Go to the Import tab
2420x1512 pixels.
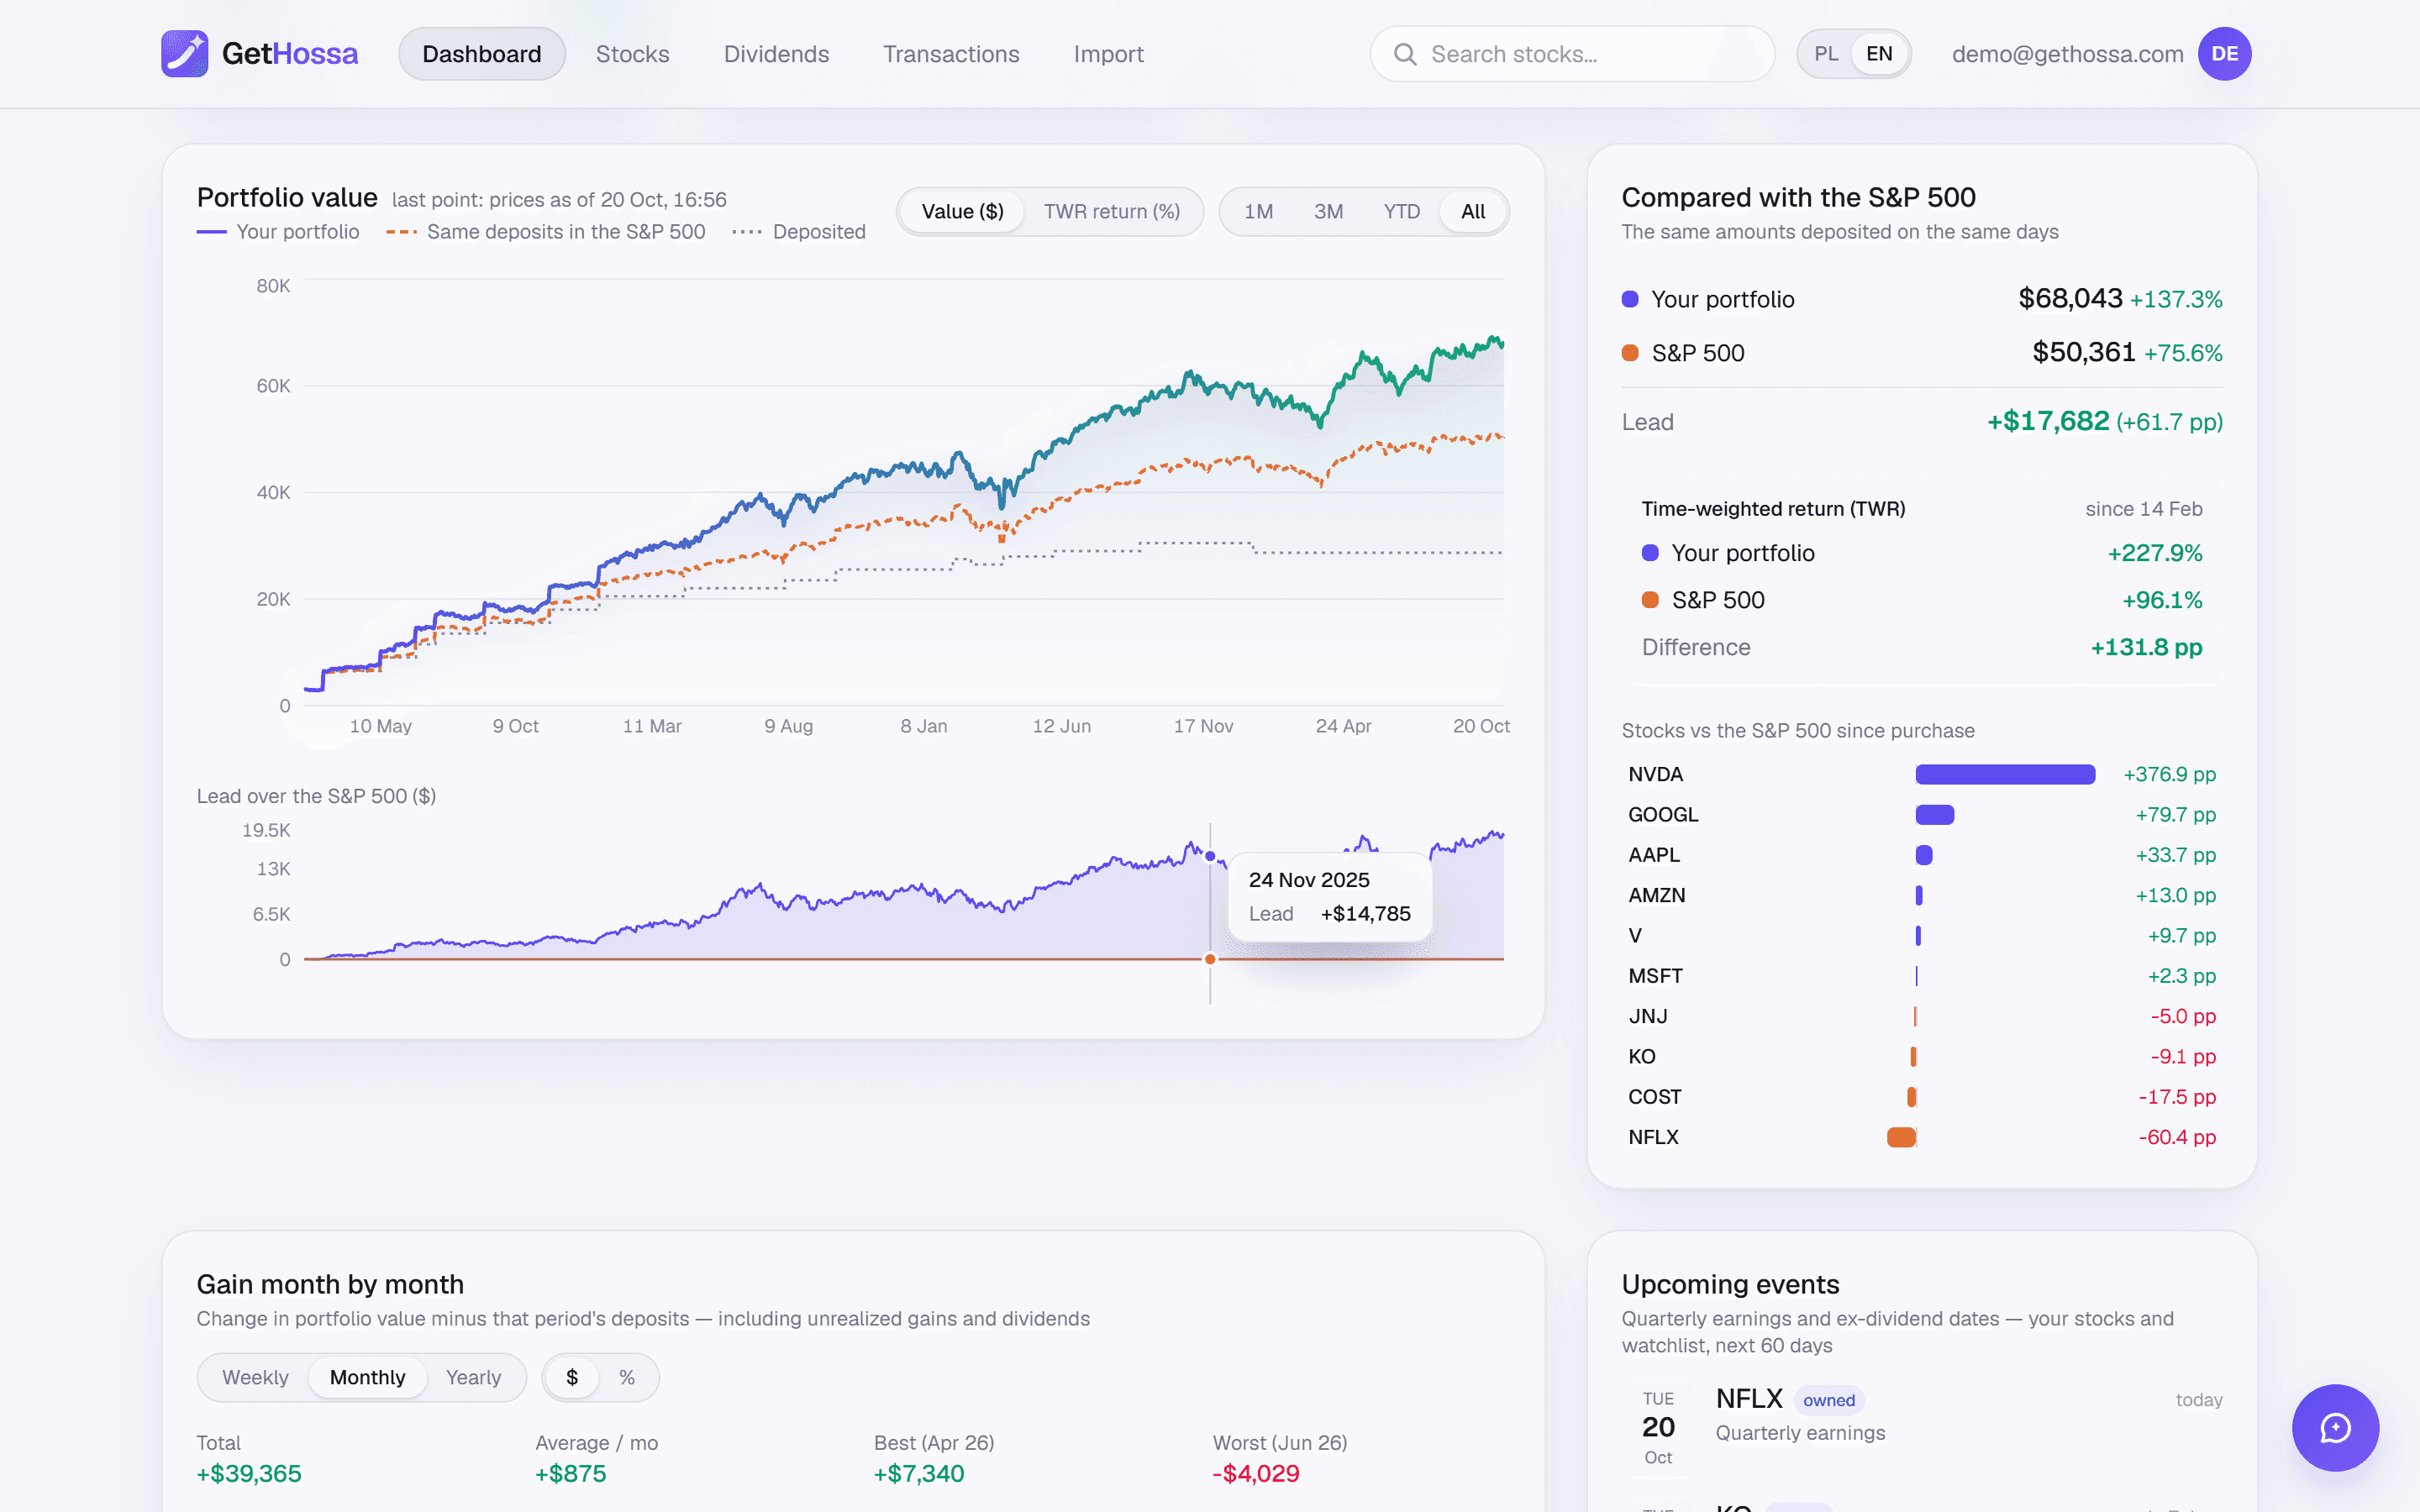click(1108, 54)
